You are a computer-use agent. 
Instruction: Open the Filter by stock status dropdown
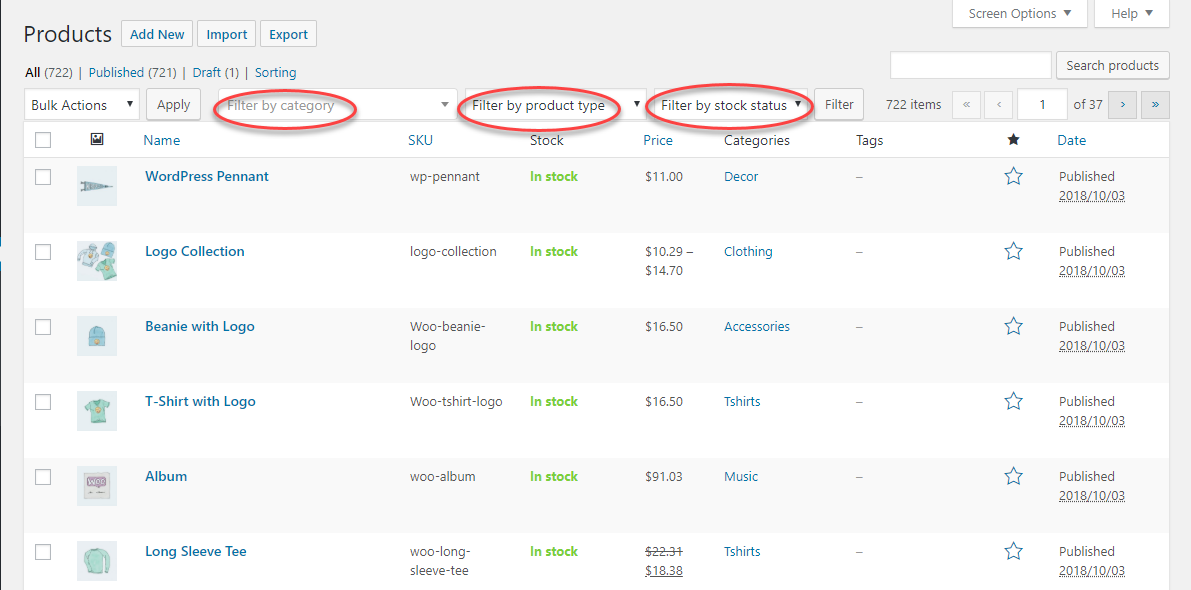tap(731, 105)
